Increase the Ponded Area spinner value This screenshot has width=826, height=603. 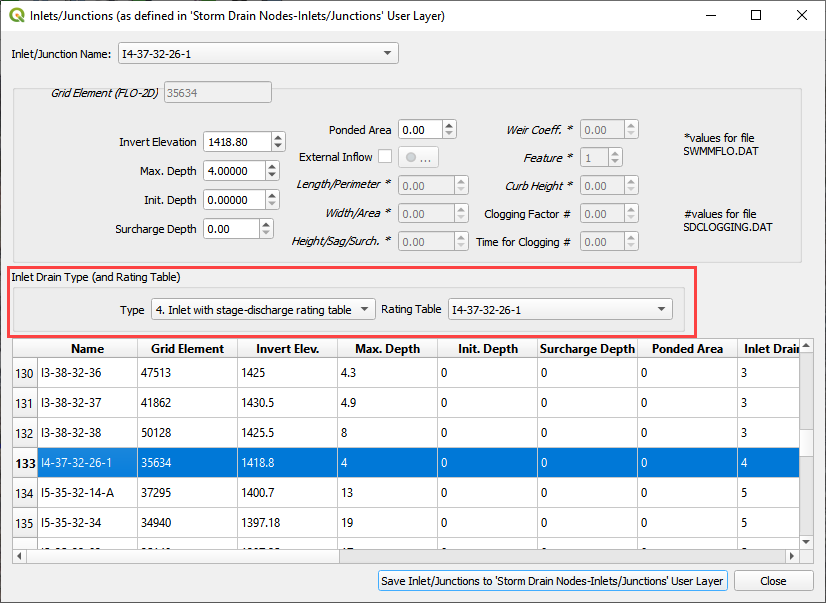pos(450,125)
